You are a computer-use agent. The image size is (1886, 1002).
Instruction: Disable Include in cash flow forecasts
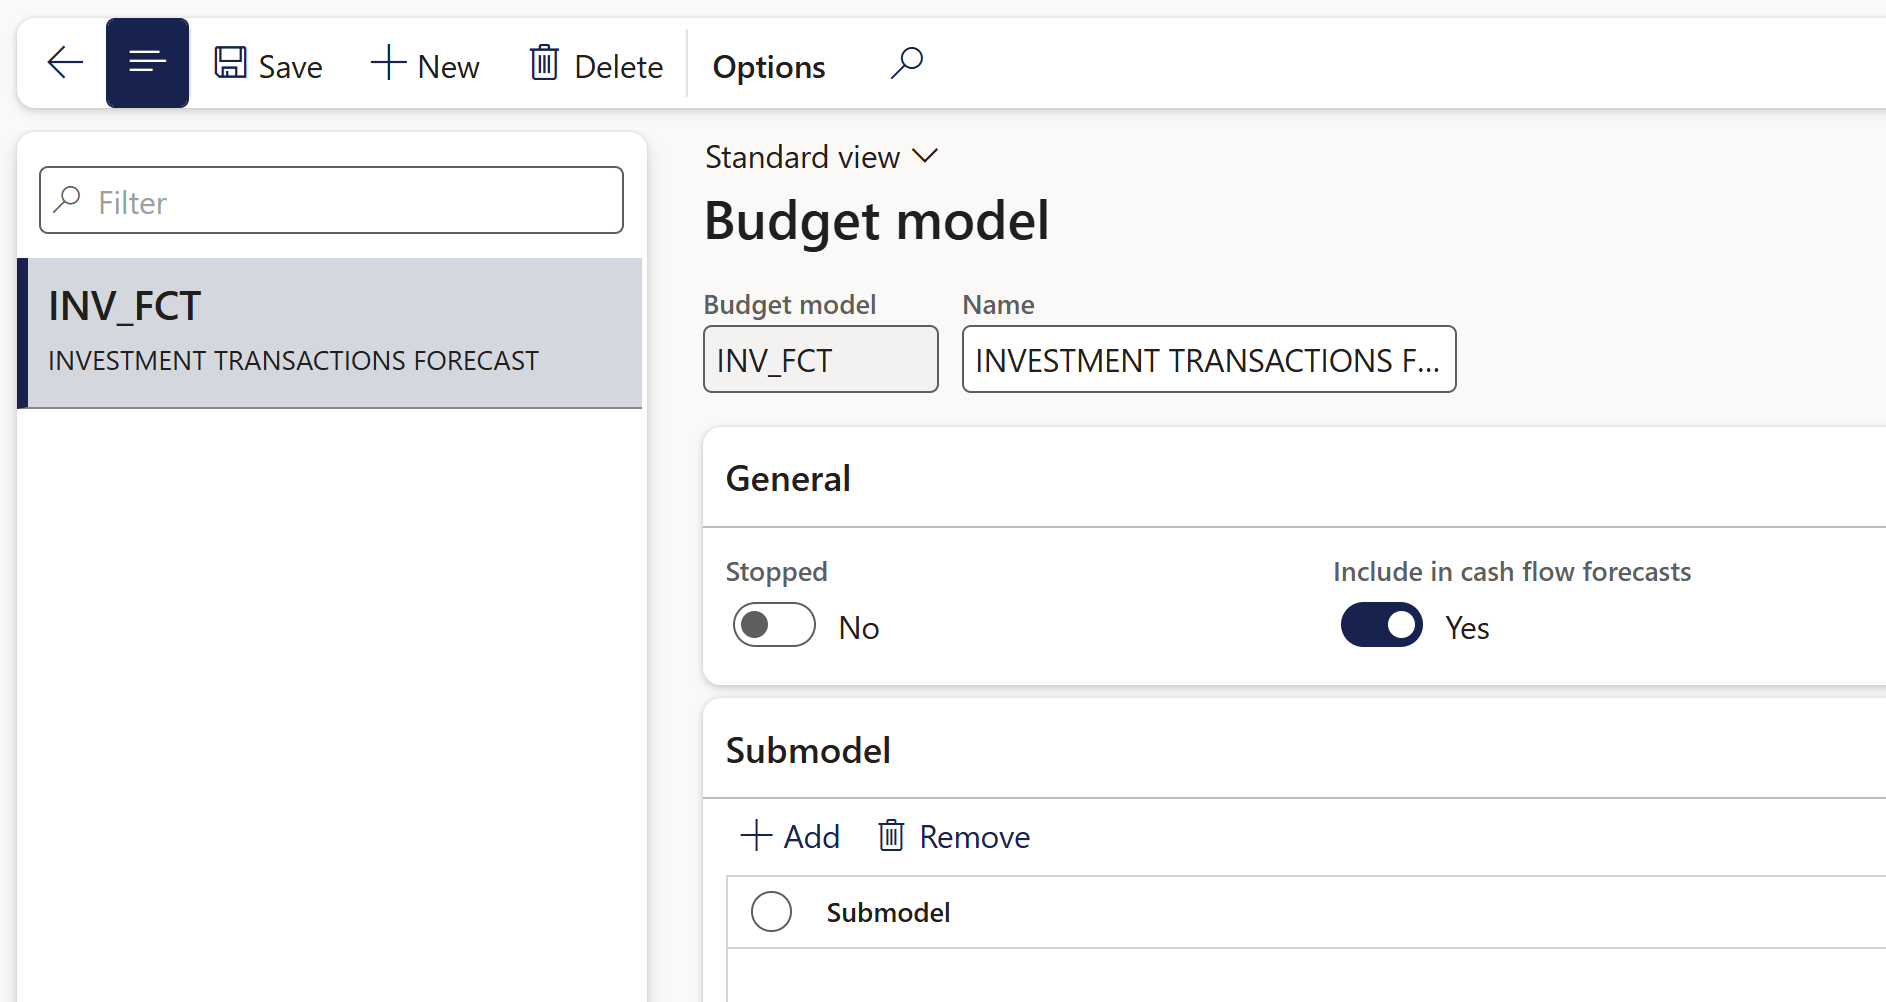tap(1381, 626)
